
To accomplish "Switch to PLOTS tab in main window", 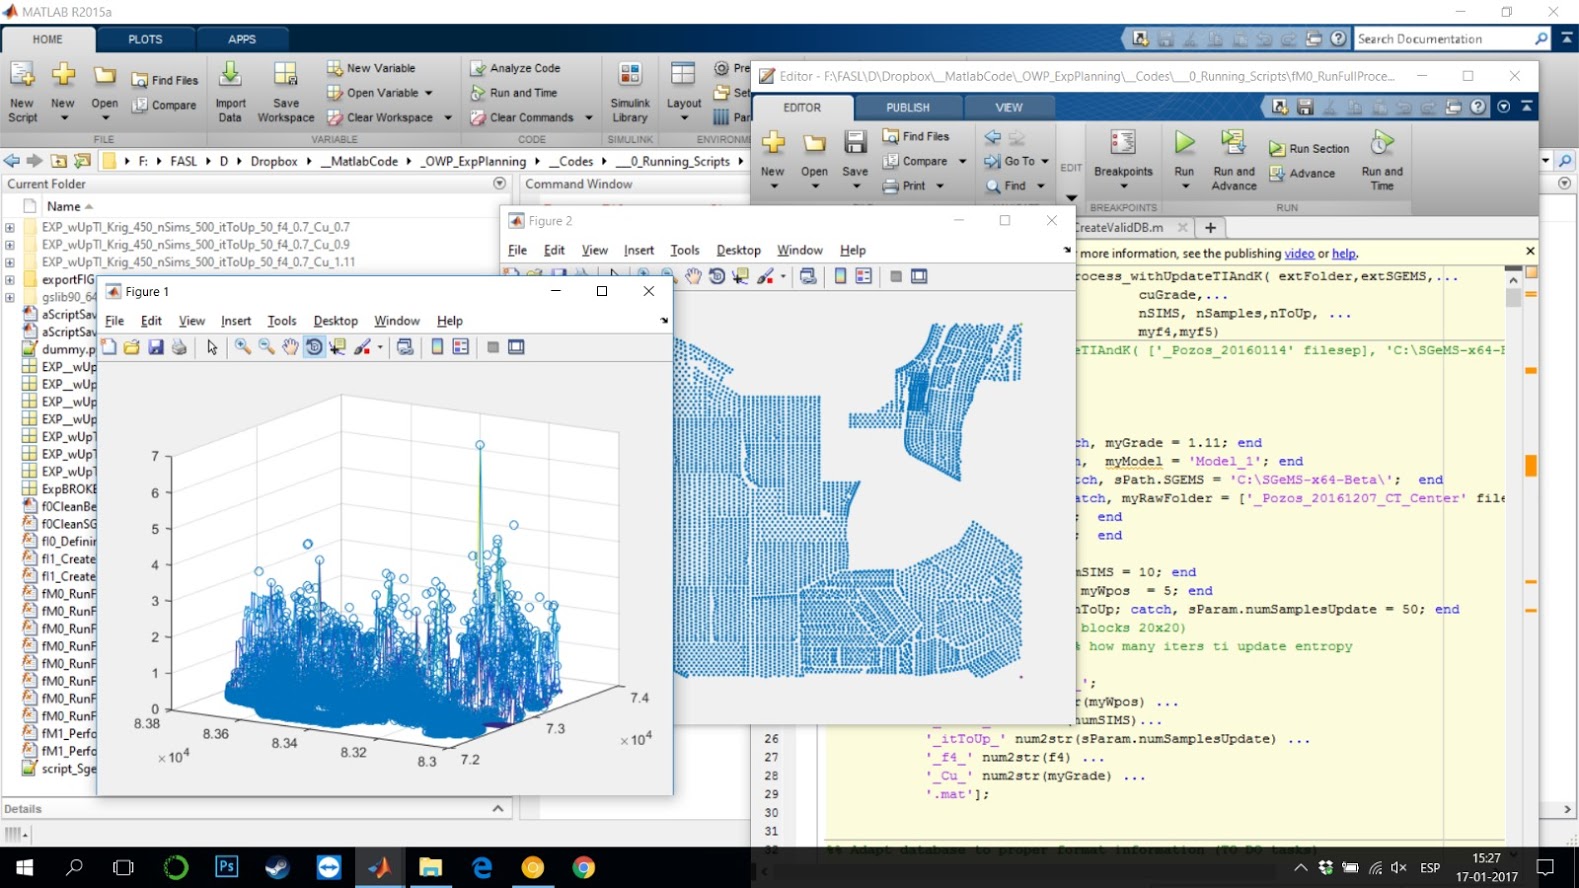I will 145,39.
